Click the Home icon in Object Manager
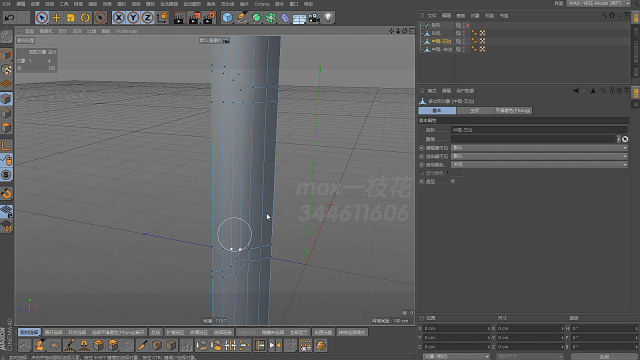 coord(612,16)
